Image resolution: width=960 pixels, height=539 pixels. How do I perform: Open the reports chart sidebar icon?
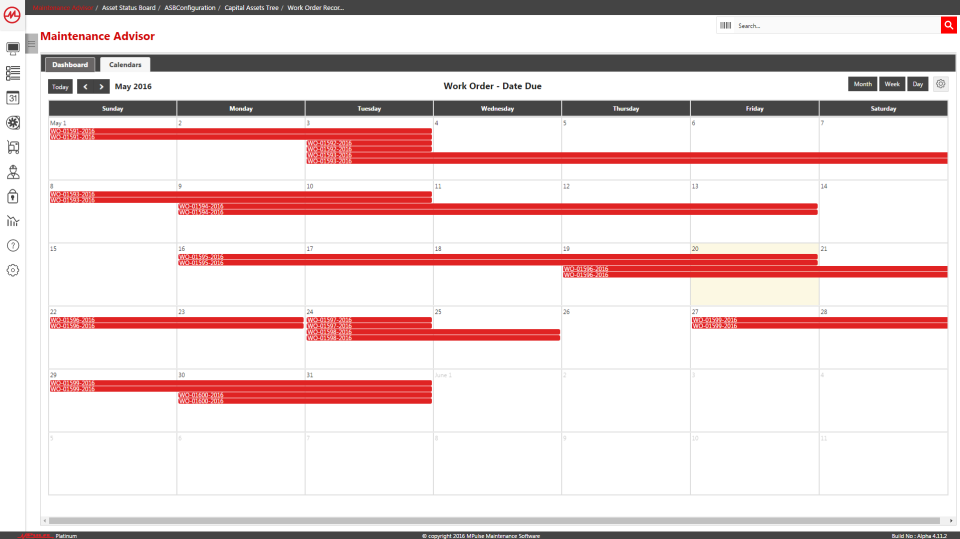[13, 221]
